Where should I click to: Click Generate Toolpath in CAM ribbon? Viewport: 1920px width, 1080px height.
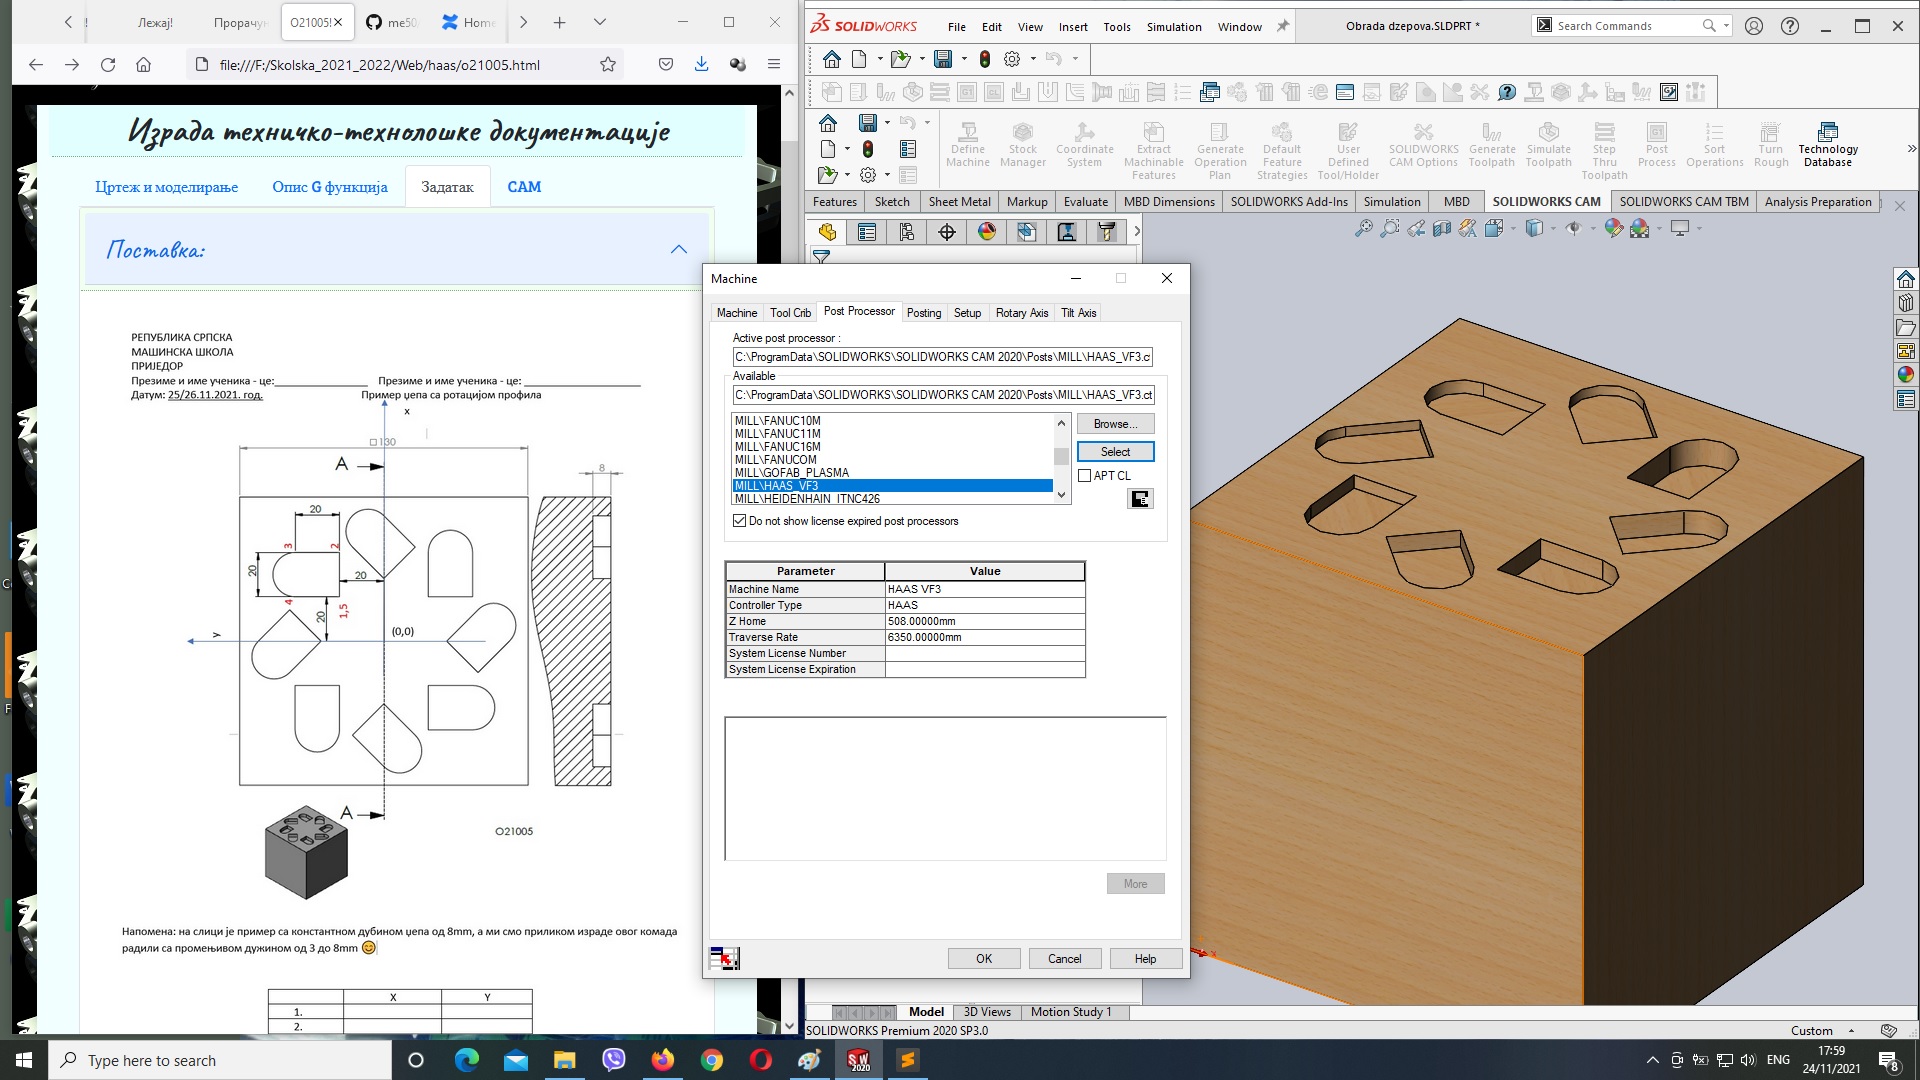point(1491,145)
